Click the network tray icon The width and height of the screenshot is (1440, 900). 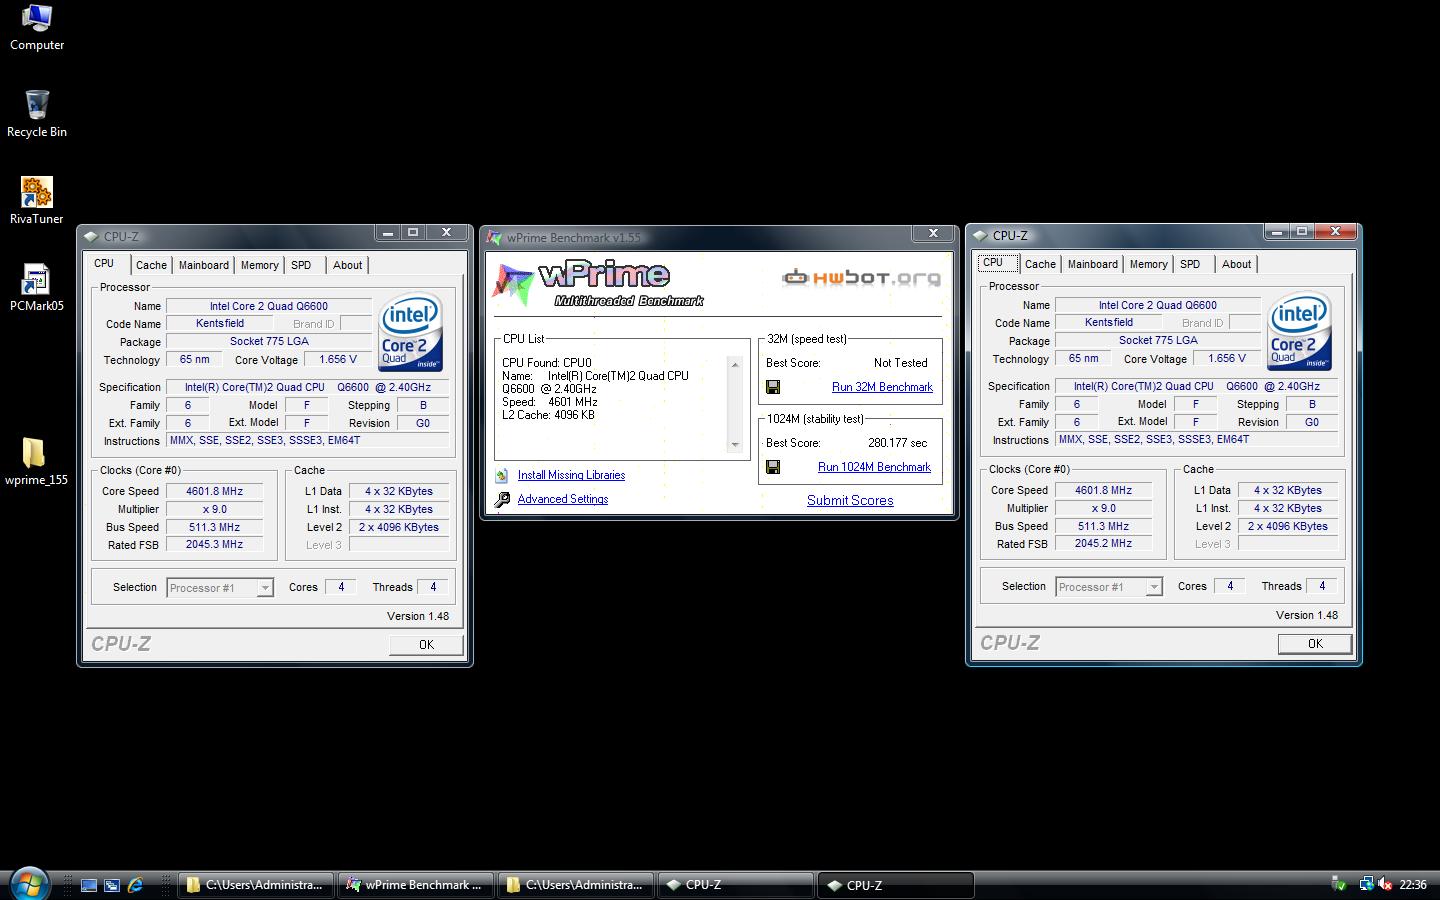coord(1366,884)
